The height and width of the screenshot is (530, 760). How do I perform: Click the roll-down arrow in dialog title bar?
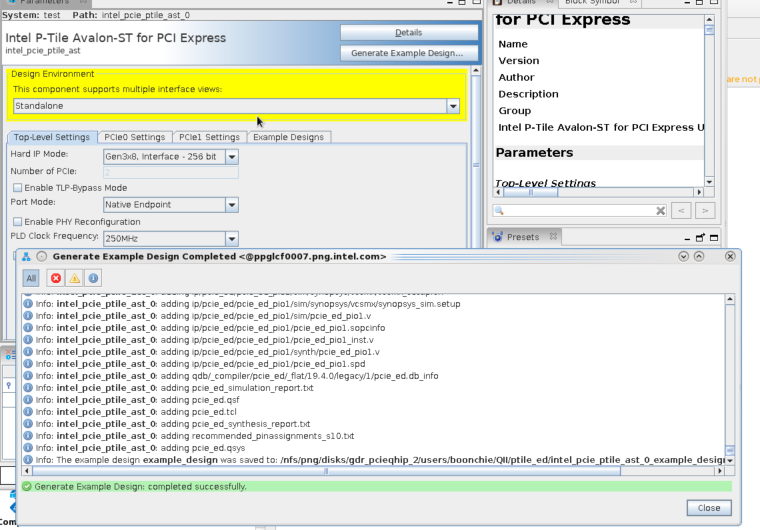(x=683, y=257)
